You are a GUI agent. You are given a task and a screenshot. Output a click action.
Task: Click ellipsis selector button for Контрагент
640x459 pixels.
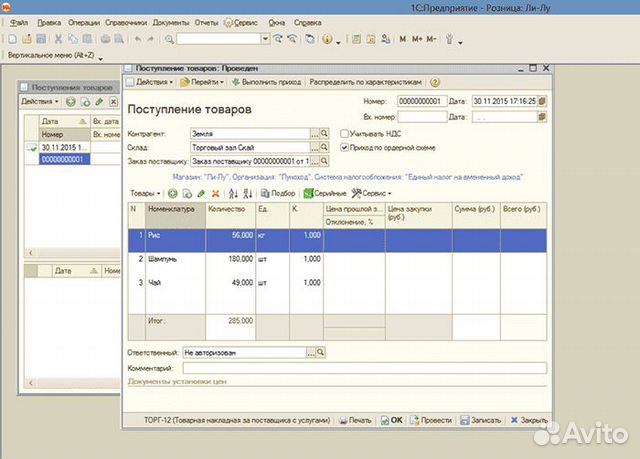(315, 134)
